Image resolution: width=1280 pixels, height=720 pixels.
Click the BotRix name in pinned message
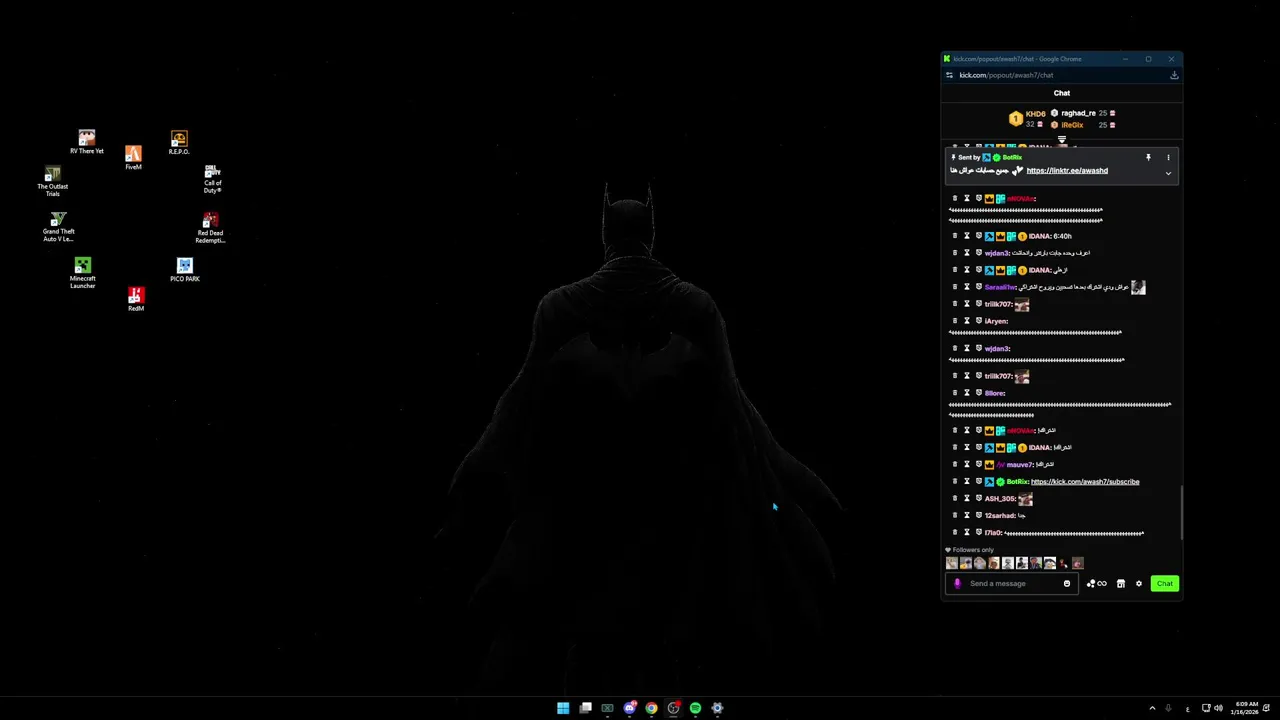tap(1012, 157)
